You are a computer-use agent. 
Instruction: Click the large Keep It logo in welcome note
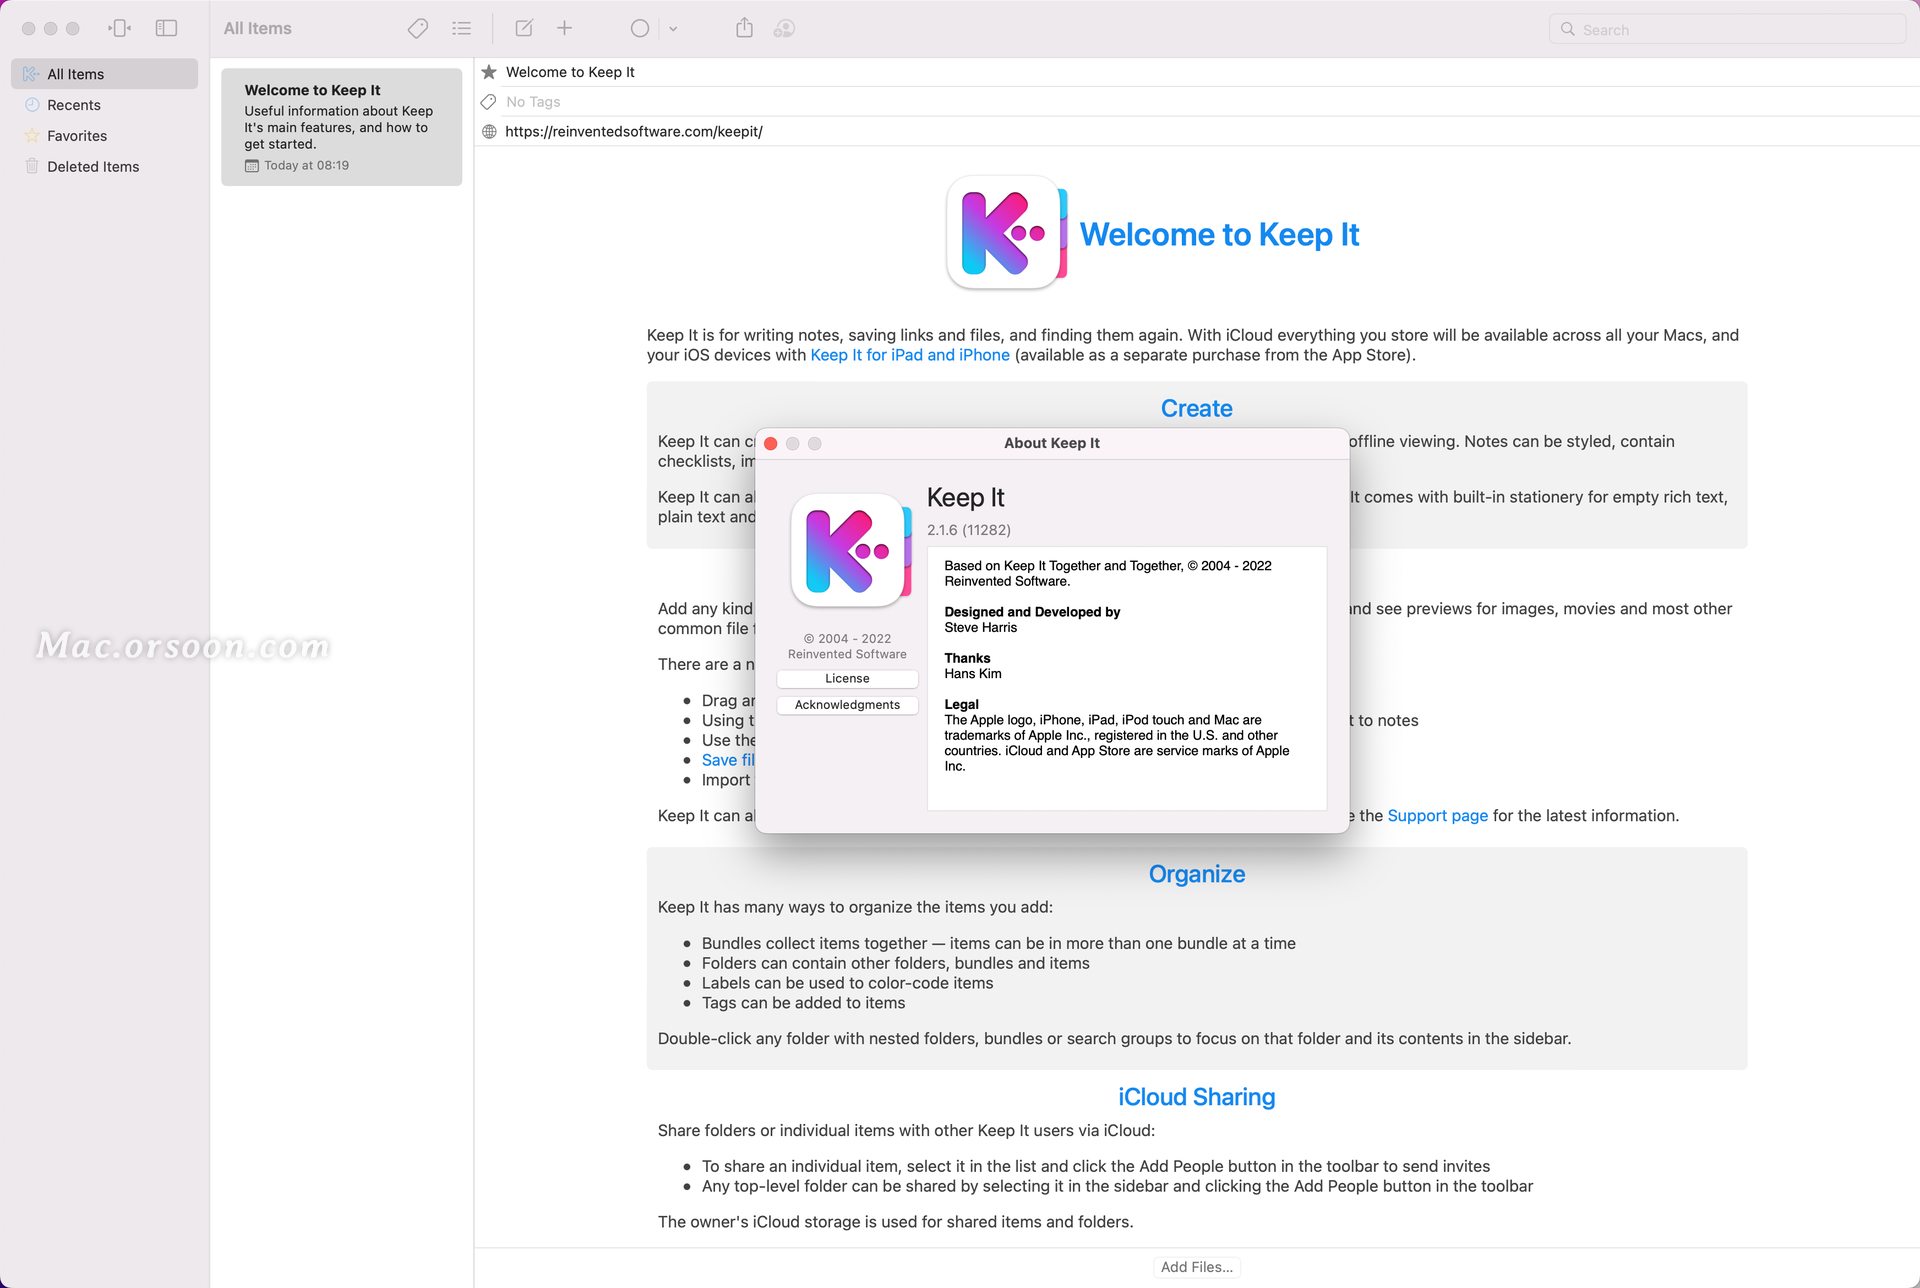(1006, 234)
